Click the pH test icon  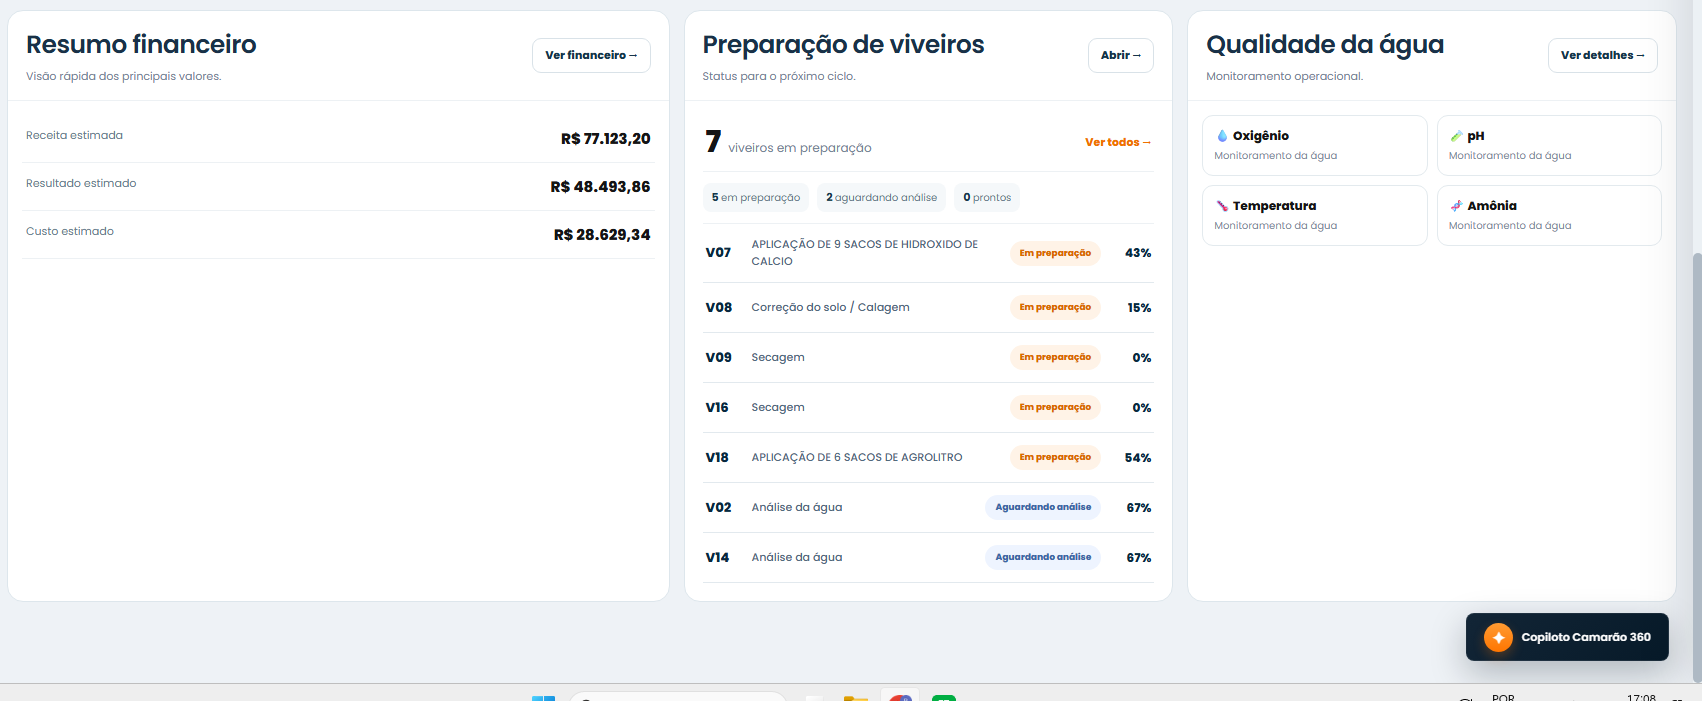(x=1456, y=136)
